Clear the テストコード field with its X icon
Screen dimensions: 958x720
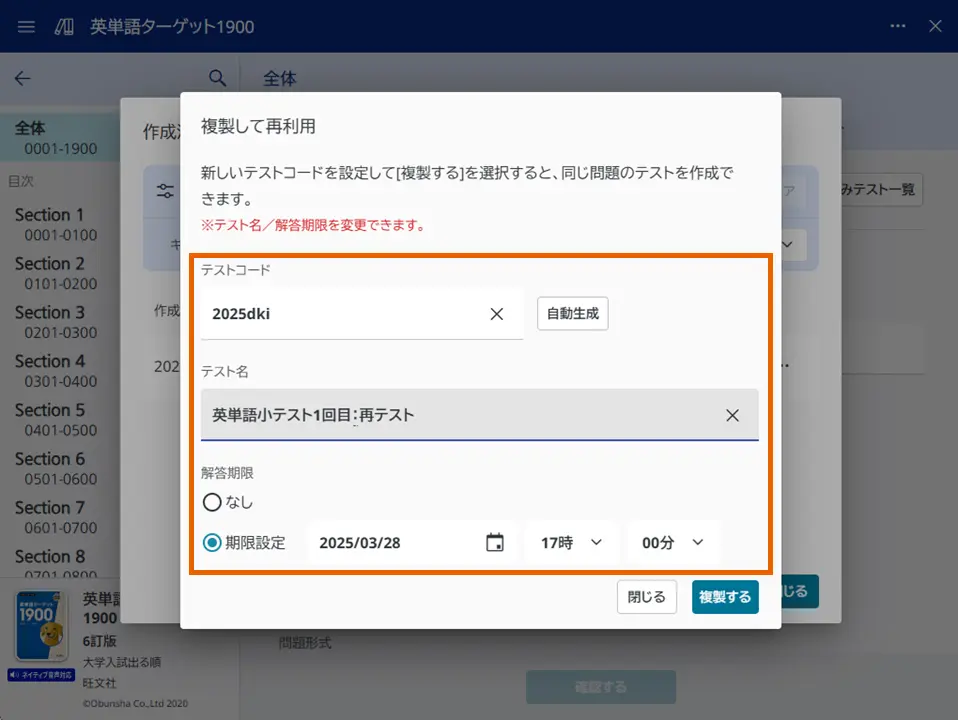pyautogui.click(x=496, y=314)
